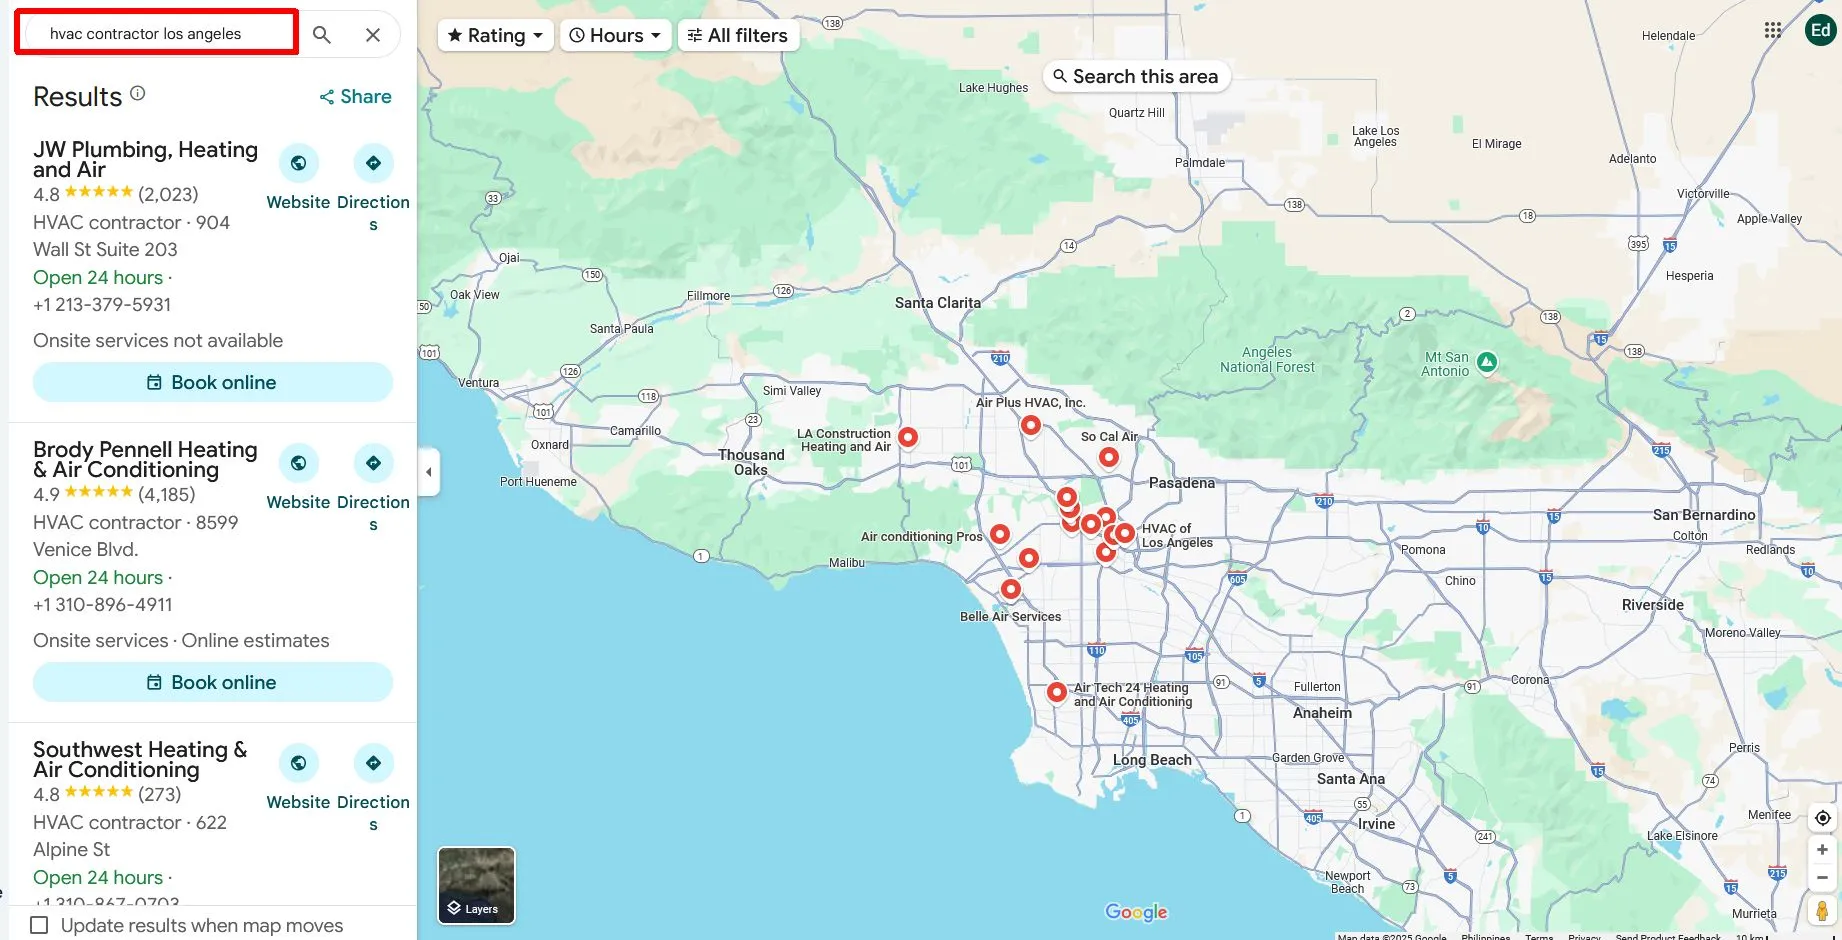Click the Anaheim map label
The height and width of the screenshot is (940, 1842).
pos(1322,713)
